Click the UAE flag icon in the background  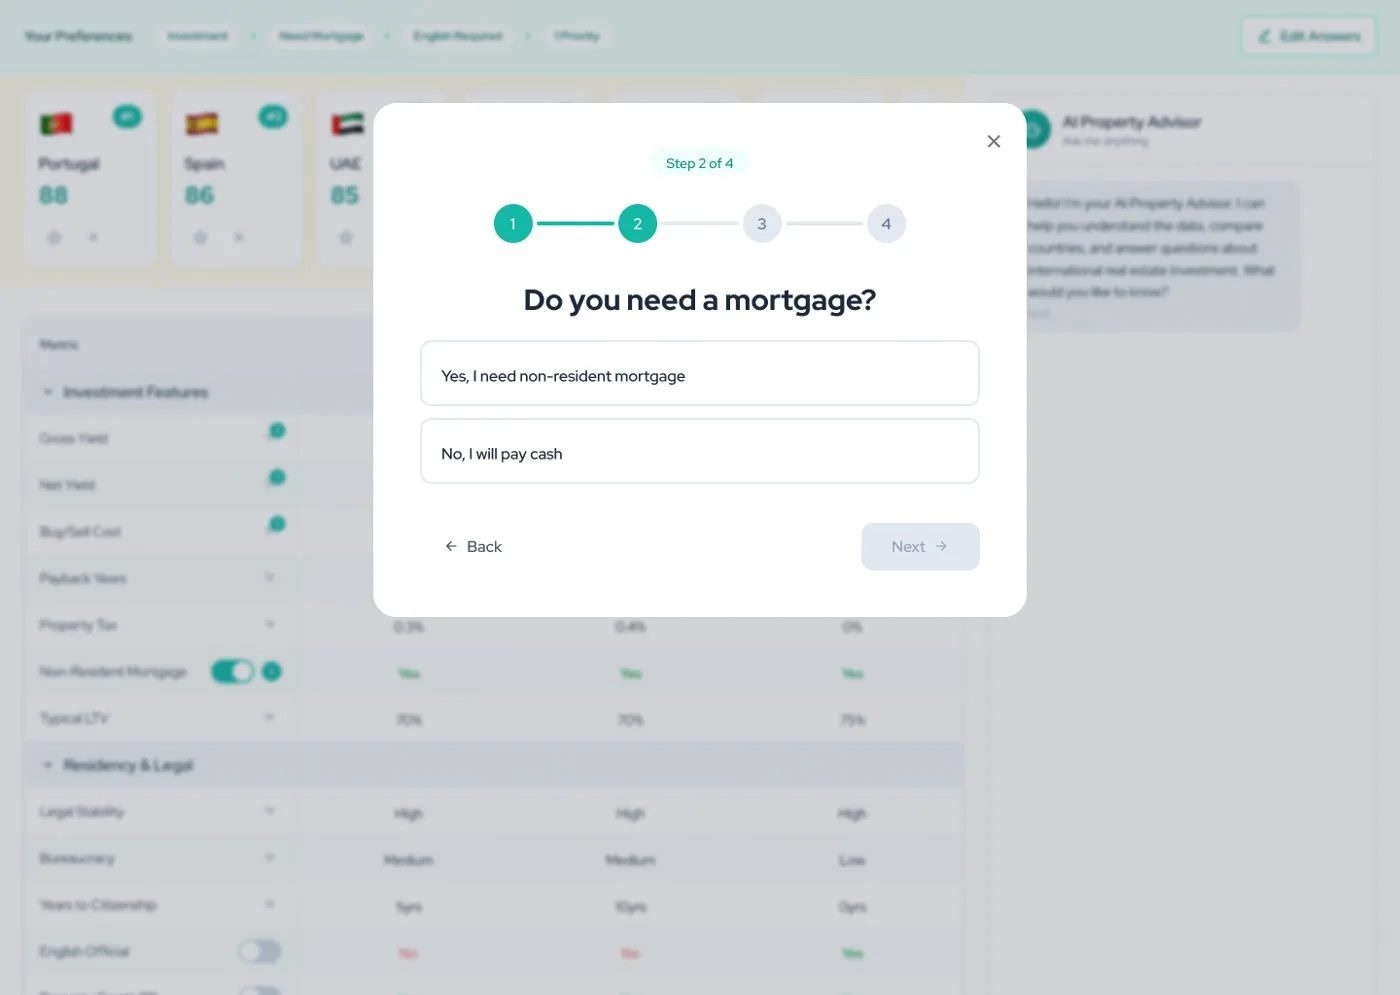tap(348, 124)
